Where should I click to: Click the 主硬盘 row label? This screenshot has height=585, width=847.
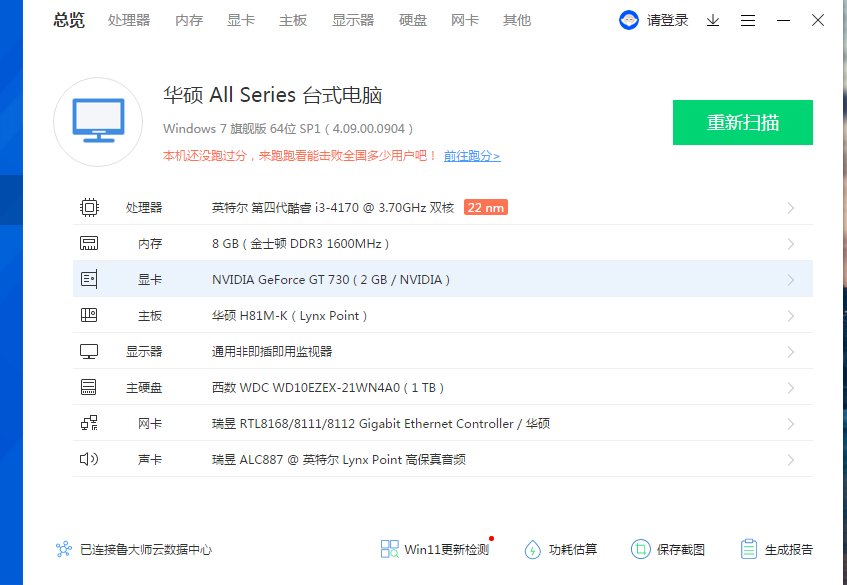pyautogui.click(x=144, y=388)
